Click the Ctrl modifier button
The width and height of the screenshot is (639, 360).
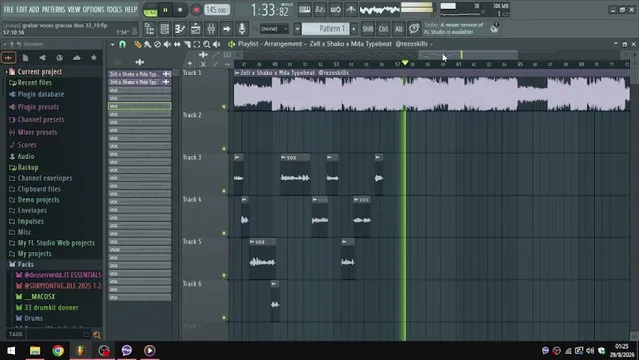(383, 29)
